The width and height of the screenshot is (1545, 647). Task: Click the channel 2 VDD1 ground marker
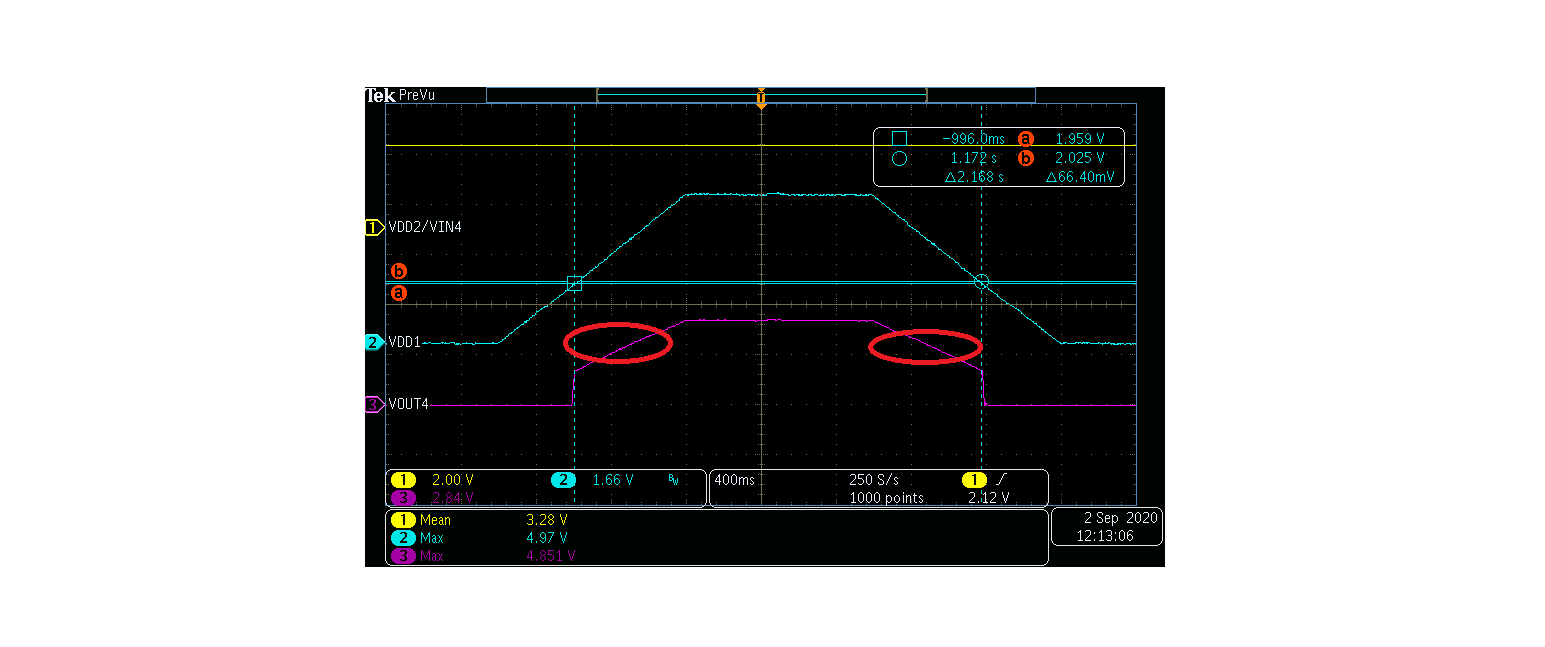click(374, 342)
